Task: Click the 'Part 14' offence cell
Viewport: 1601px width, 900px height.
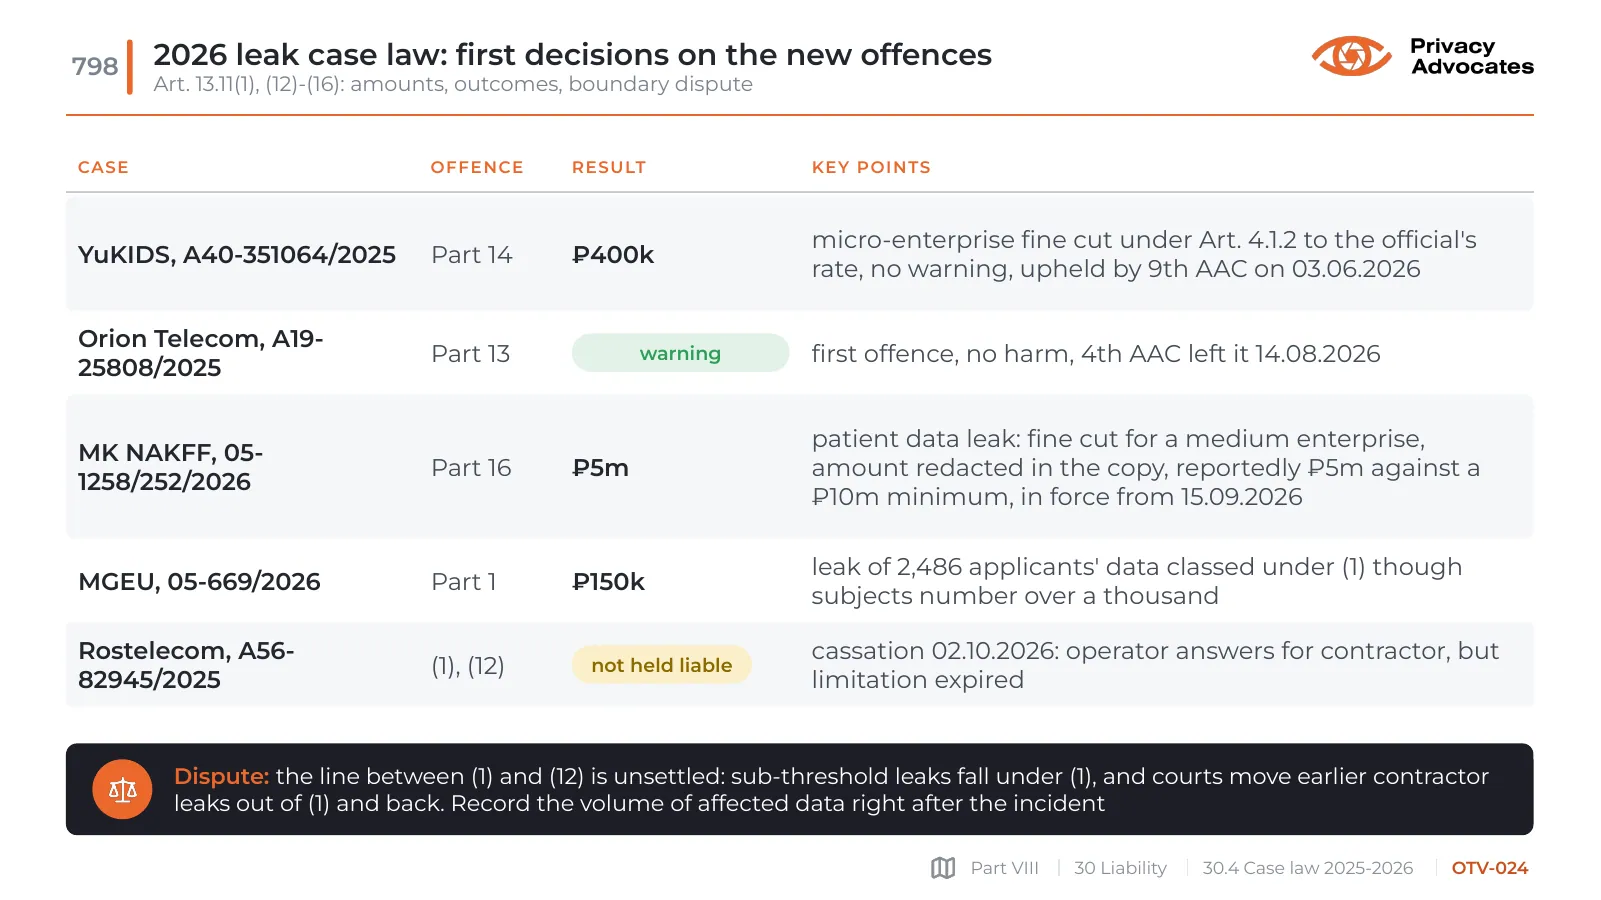Action: tap(472, 255)
